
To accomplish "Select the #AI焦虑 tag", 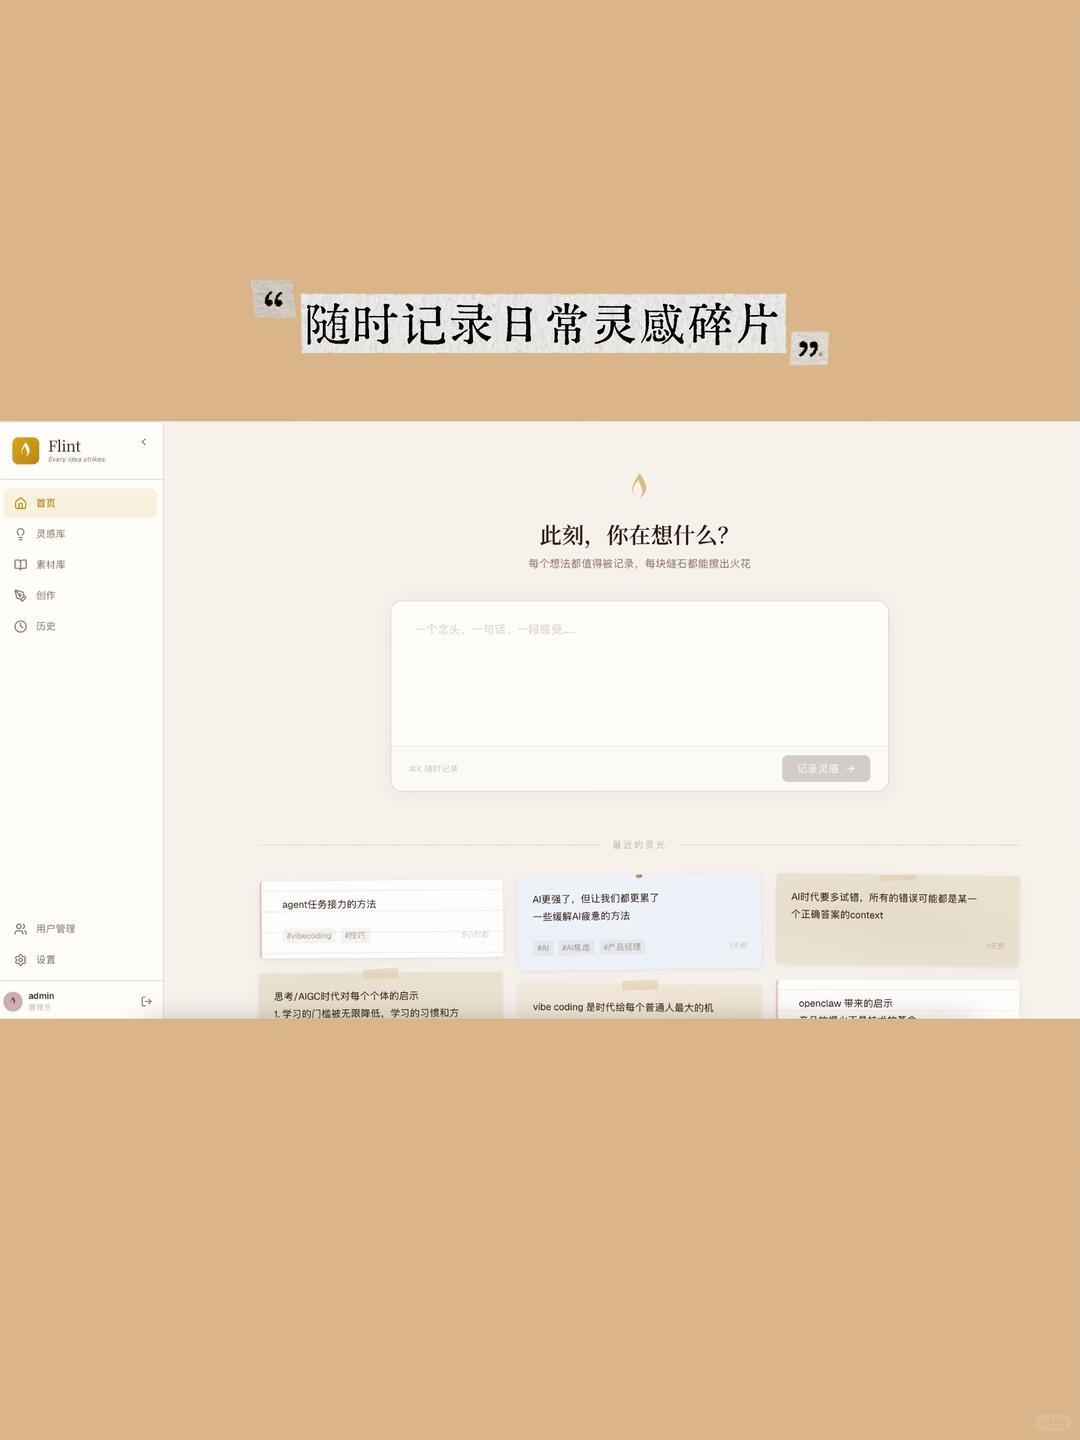I will 576,947.
